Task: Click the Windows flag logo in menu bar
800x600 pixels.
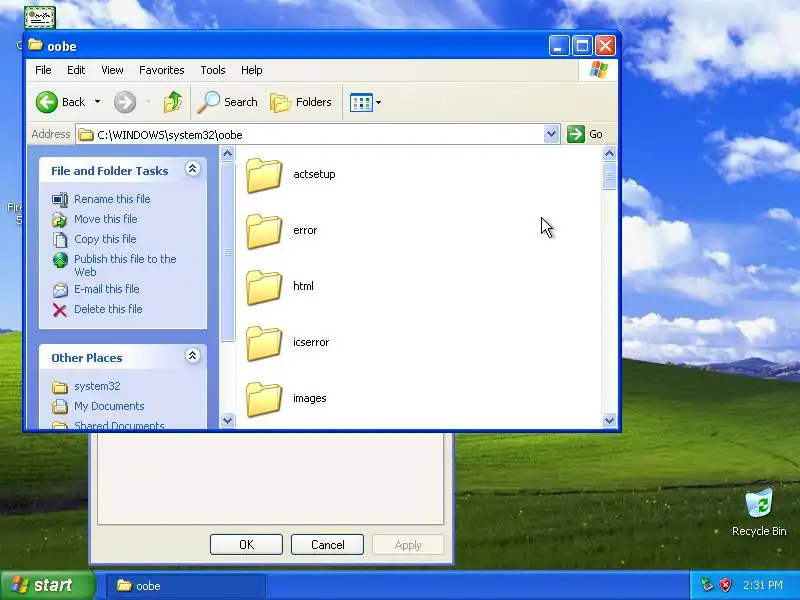Action: pyautogui.click(x=598, y=70)
